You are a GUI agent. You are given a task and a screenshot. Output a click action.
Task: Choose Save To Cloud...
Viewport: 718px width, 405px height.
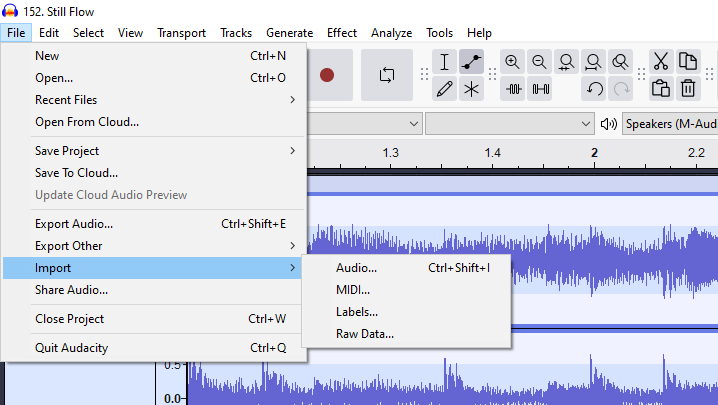click(153, 173)
